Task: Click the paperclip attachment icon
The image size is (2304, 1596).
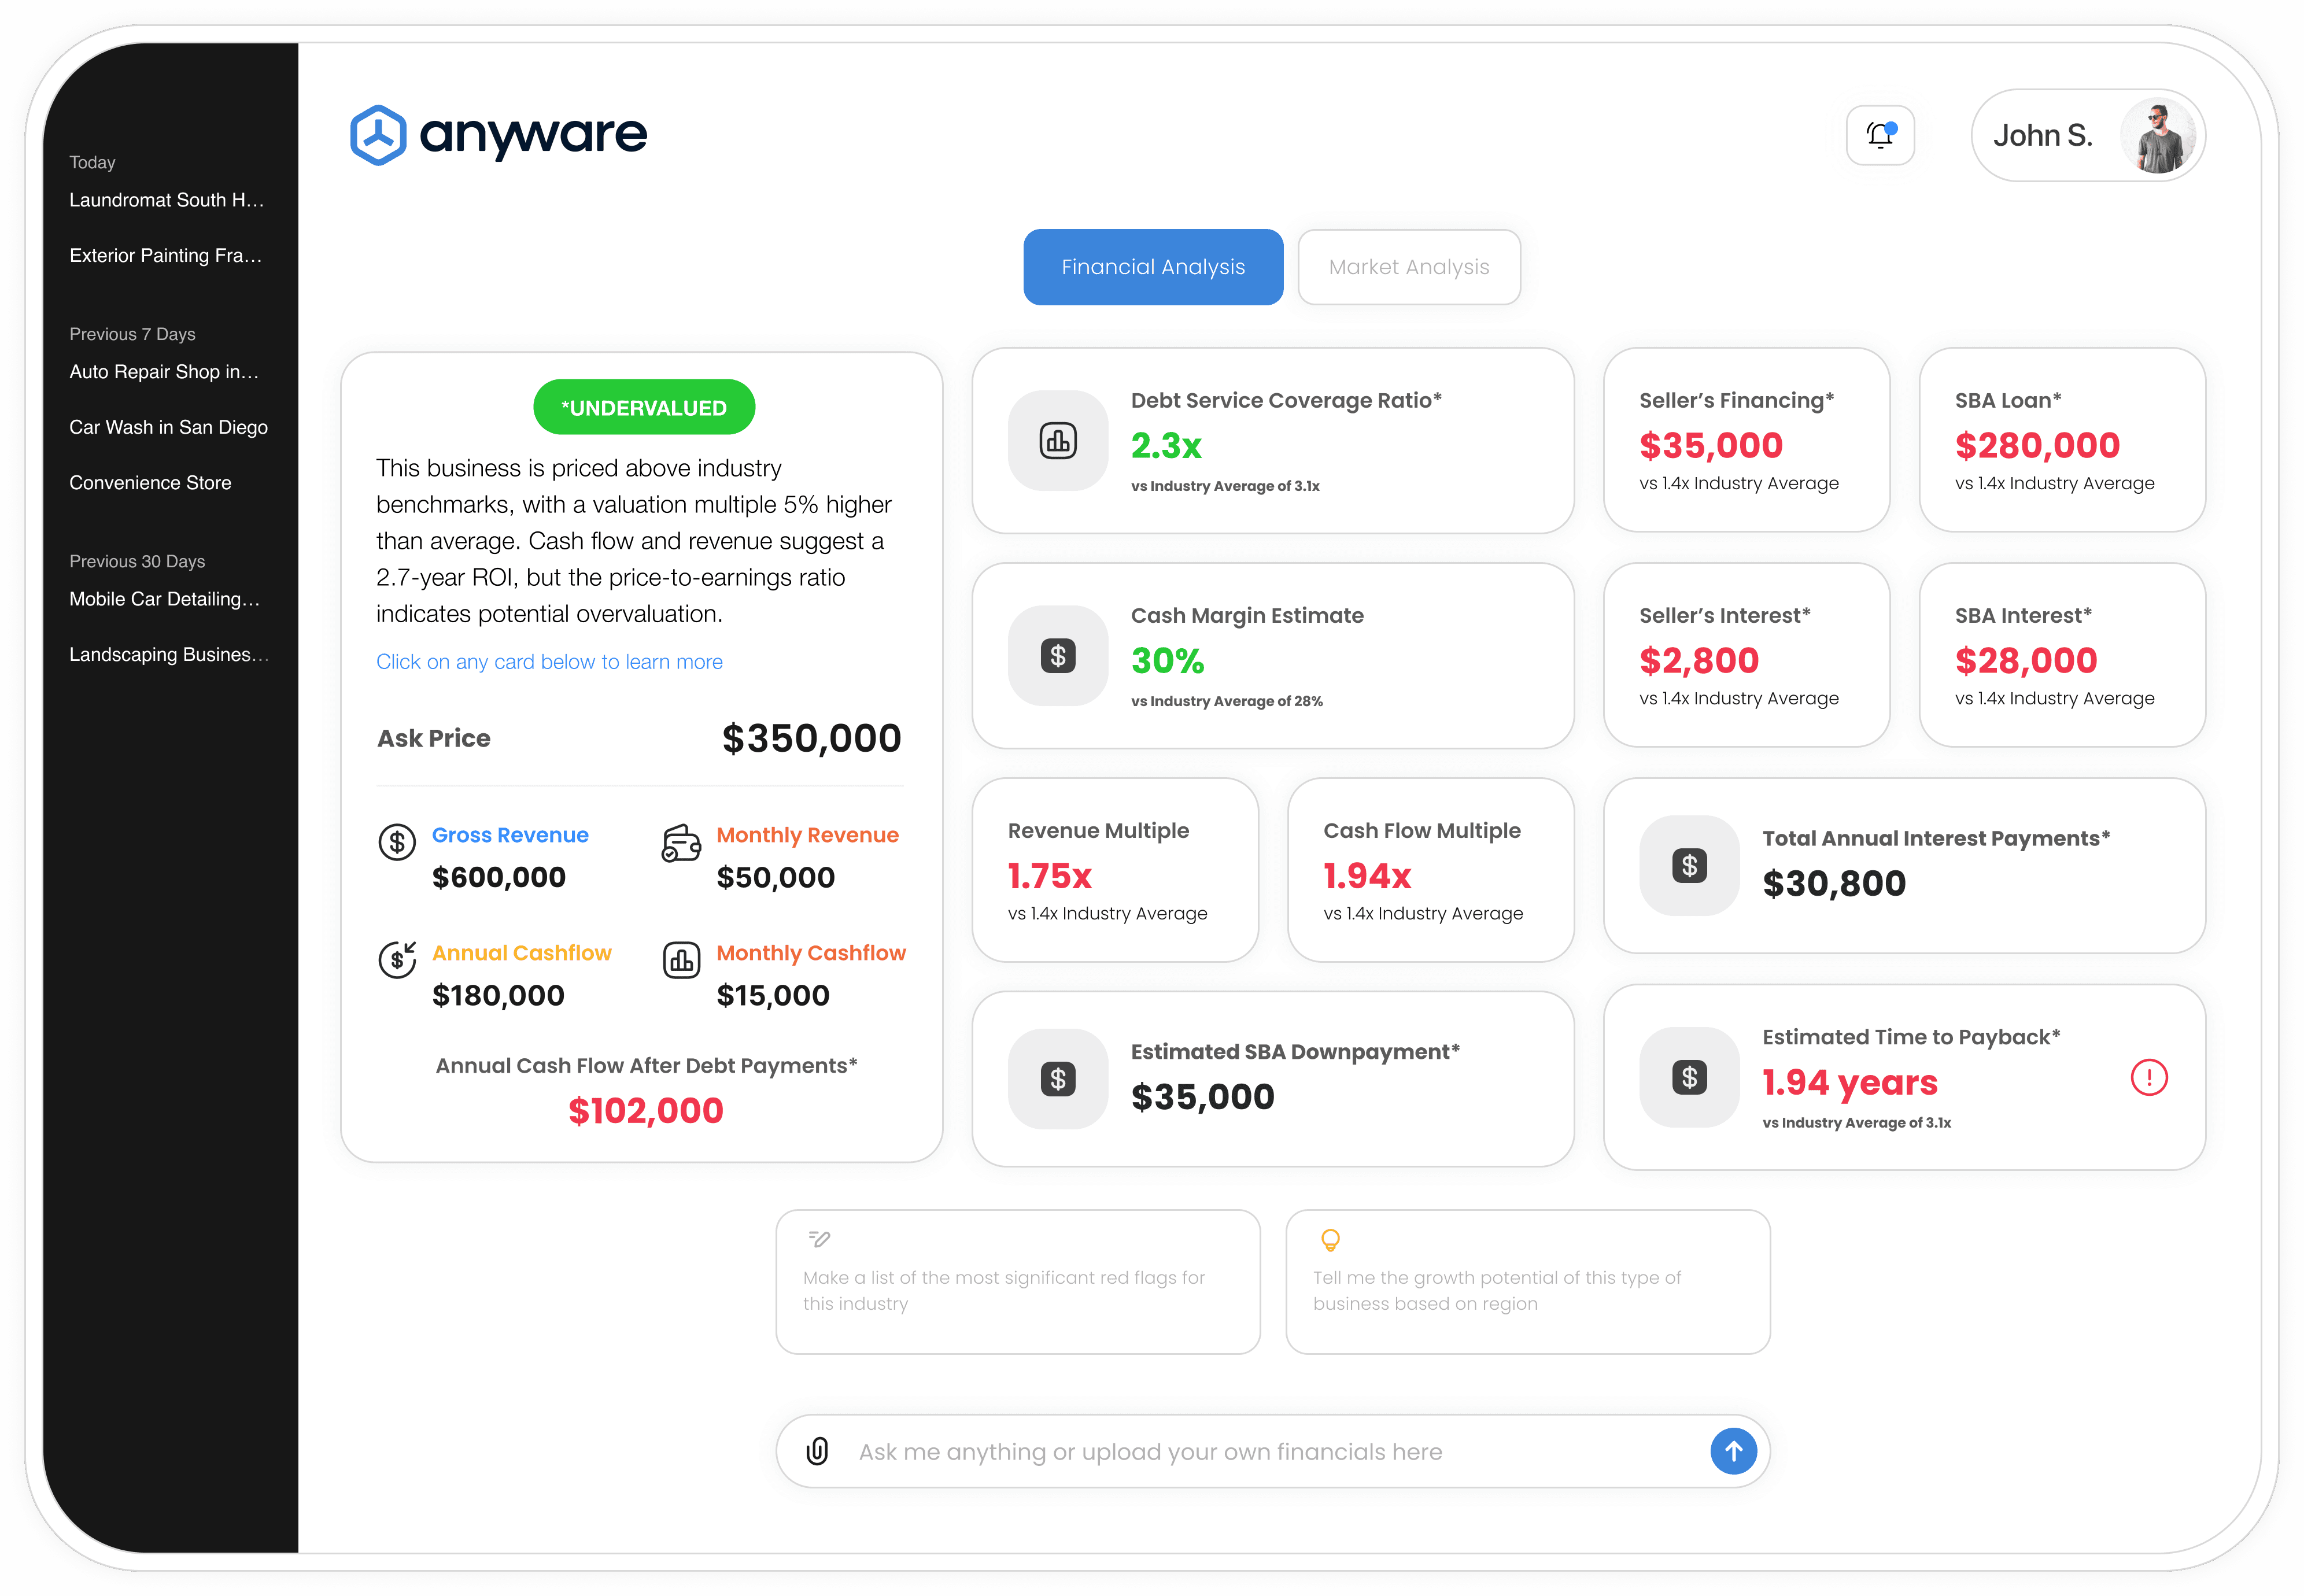Action: click(817, 1450)
